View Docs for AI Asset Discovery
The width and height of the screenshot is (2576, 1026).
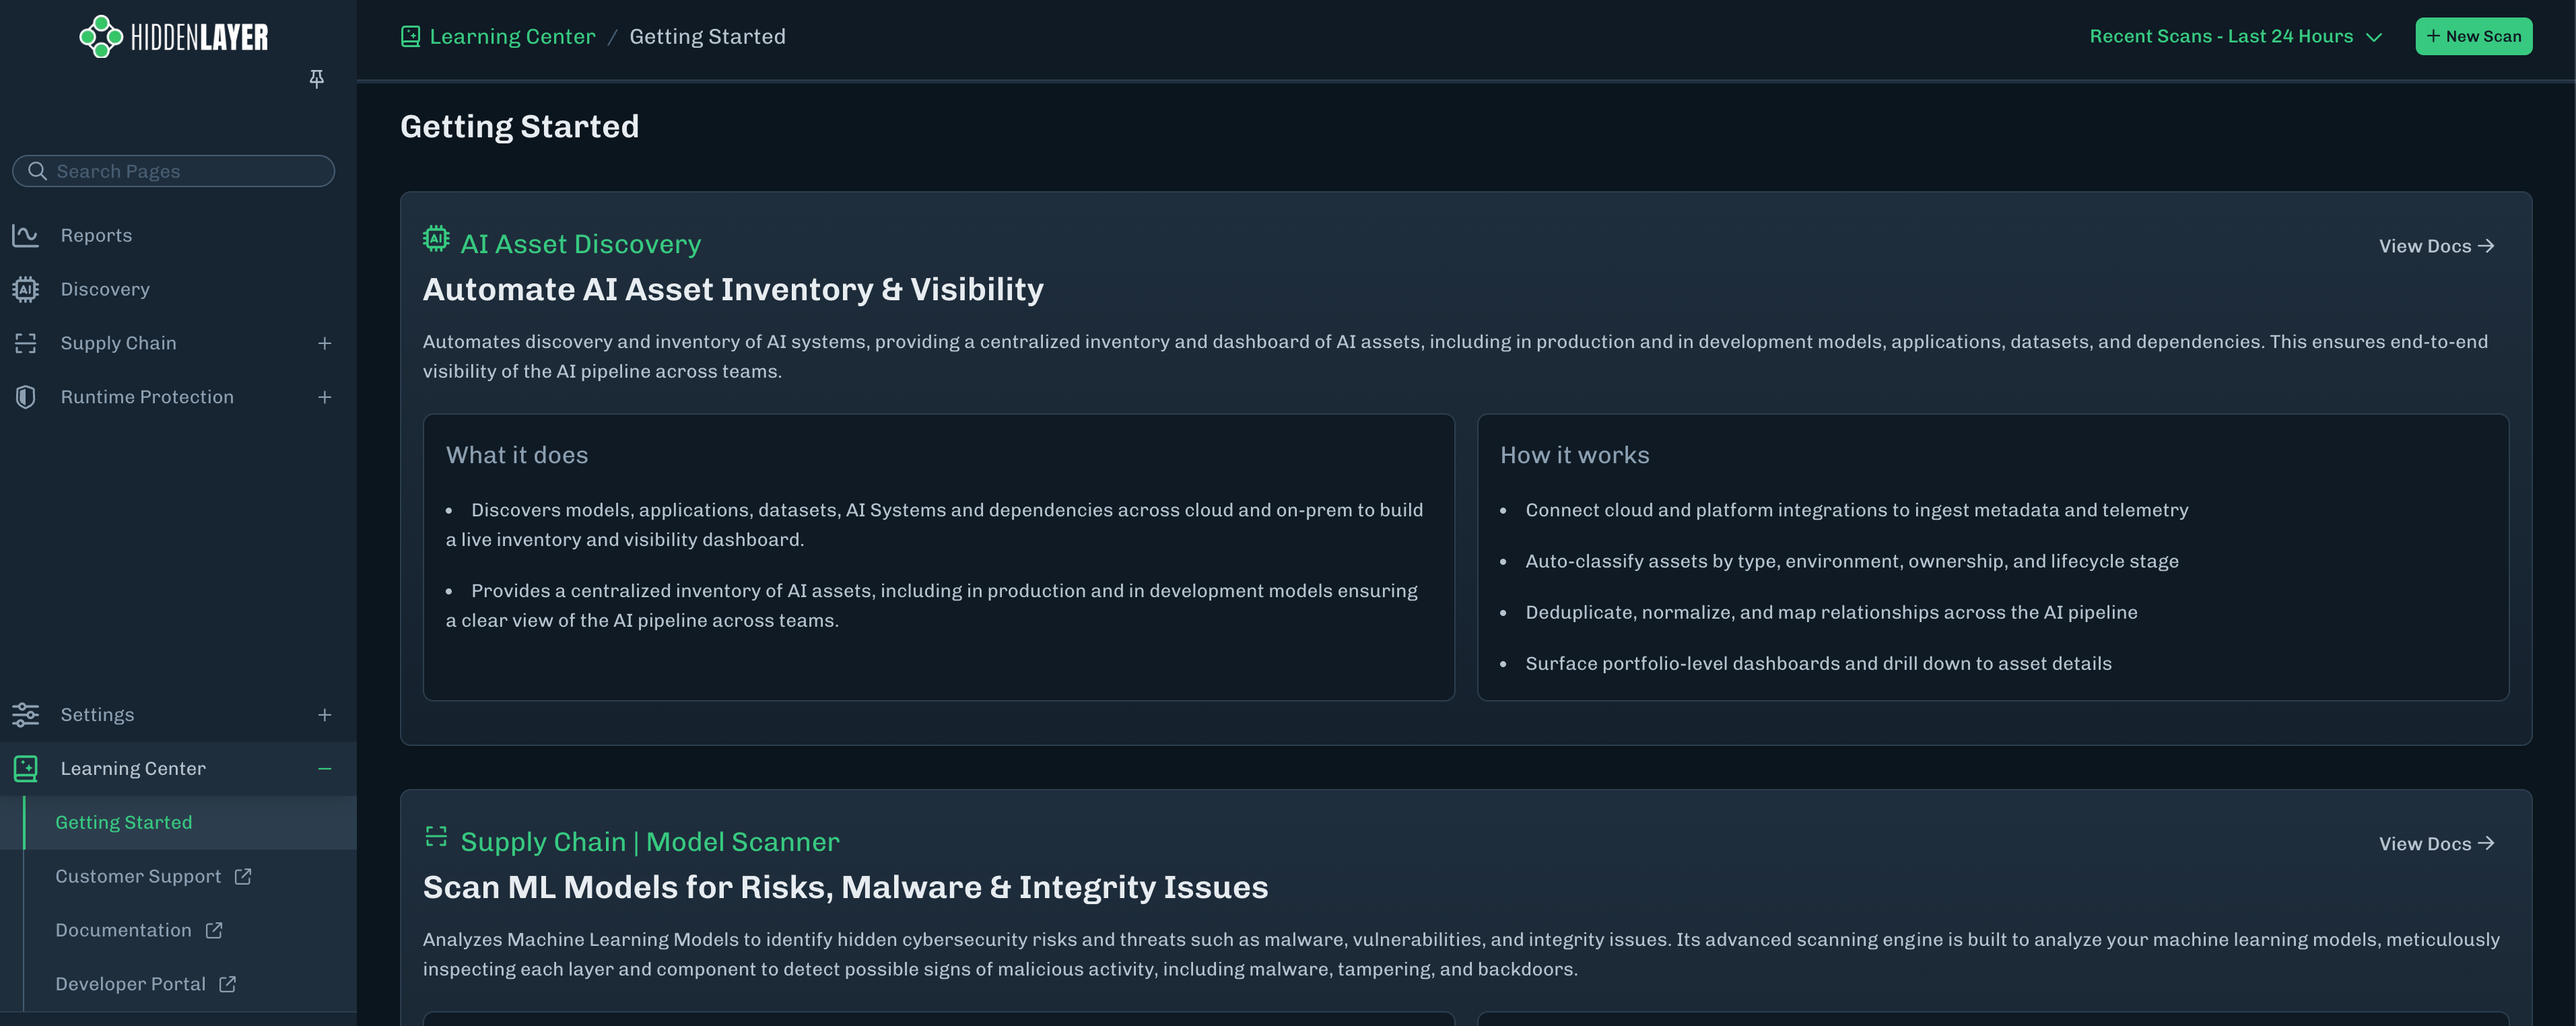coord(2436,246)
